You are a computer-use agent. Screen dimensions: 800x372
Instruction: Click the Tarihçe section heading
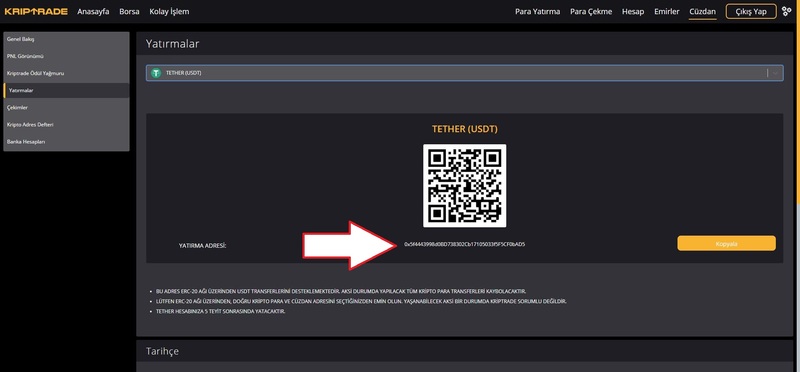click(162, 352)
